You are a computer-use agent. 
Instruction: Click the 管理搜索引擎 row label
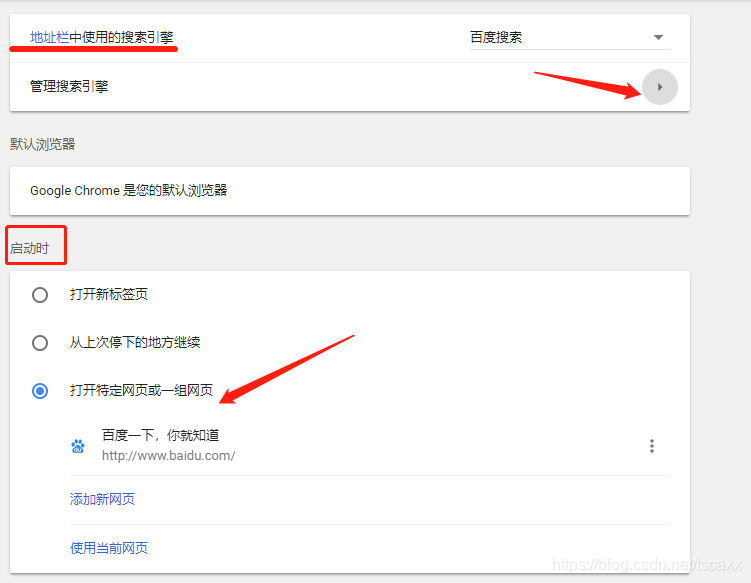(69, 87)
